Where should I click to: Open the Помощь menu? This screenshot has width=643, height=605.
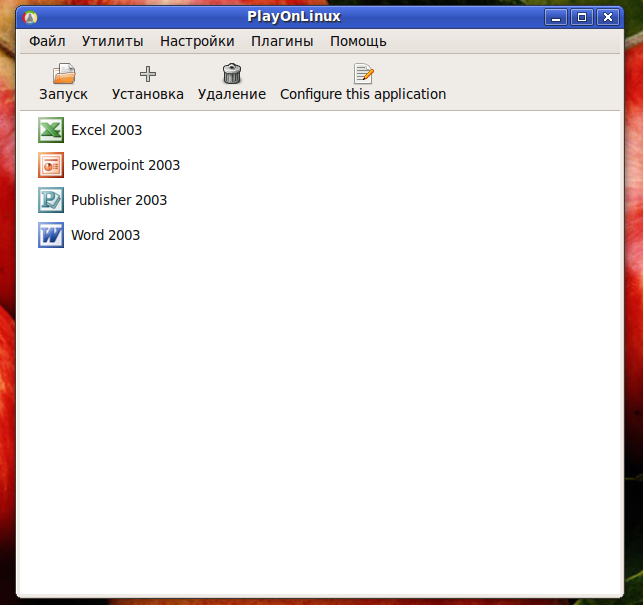coord(358,41)
